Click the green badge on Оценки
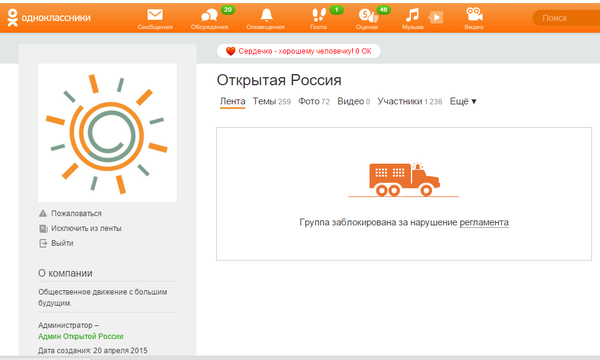The image size is (600, 360). point(383,10)
